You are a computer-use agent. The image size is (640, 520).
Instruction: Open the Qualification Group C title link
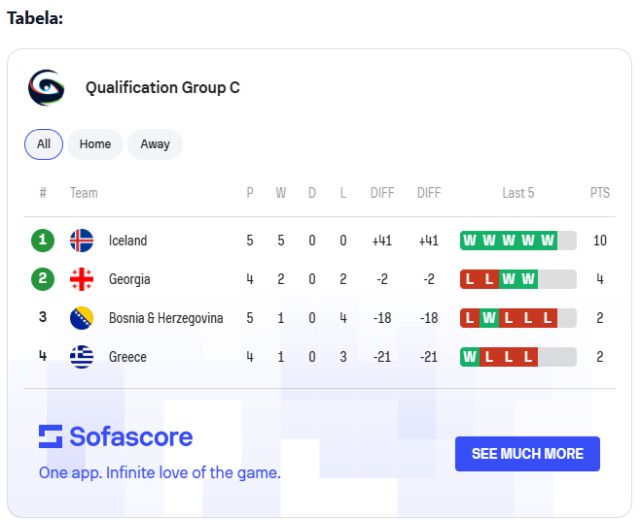pyautogui.click(x=162, y=88)
